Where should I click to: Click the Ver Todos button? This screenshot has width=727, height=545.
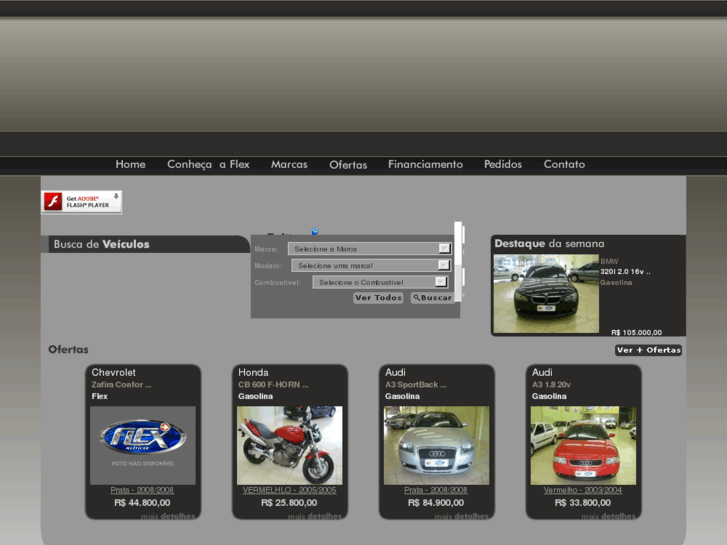pos(378,298)
